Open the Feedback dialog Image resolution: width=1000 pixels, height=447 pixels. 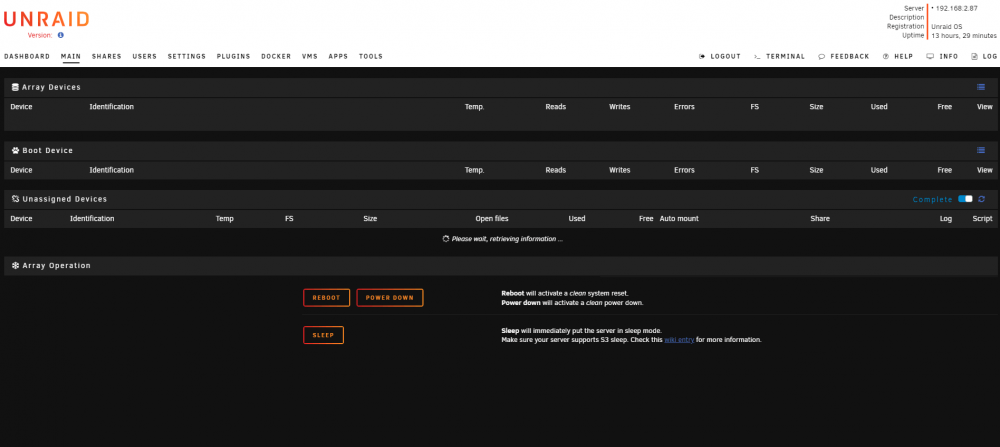(844, 56)
